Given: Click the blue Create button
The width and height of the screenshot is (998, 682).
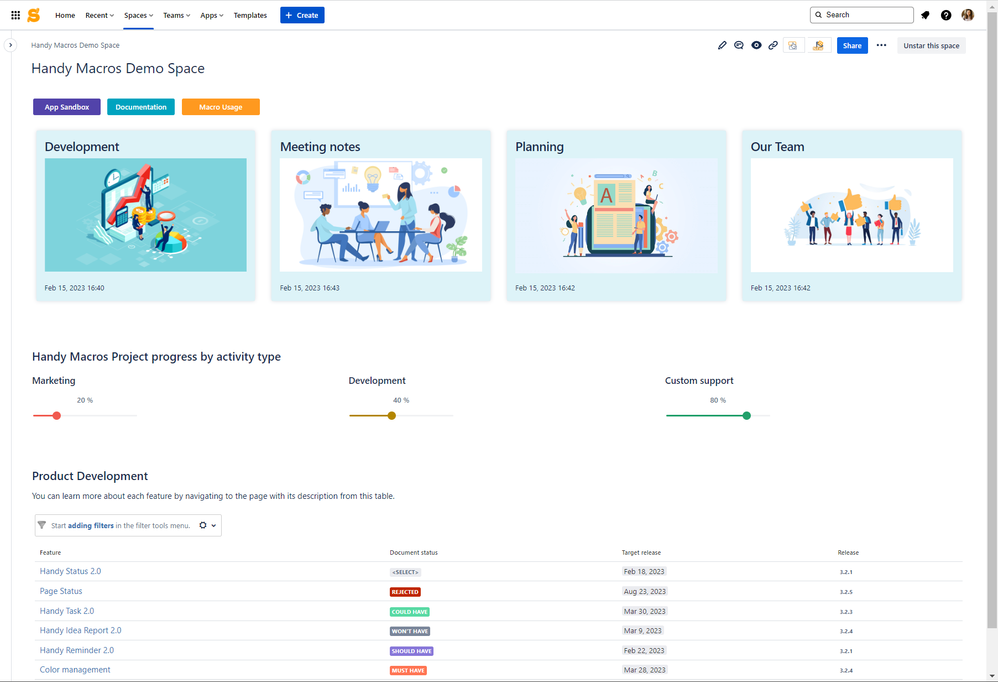Looking at the screenshot, I should pyautogui.click(x=302, y=15).
